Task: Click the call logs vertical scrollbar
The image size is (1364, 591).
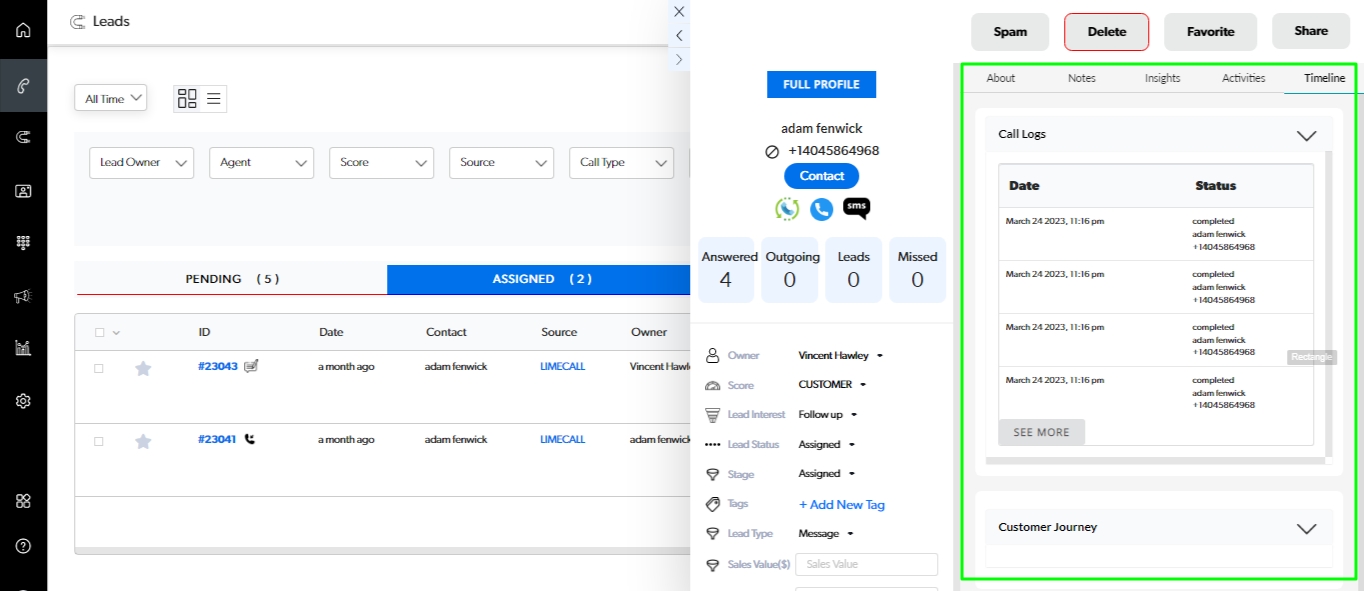Action: point(1329,300)
